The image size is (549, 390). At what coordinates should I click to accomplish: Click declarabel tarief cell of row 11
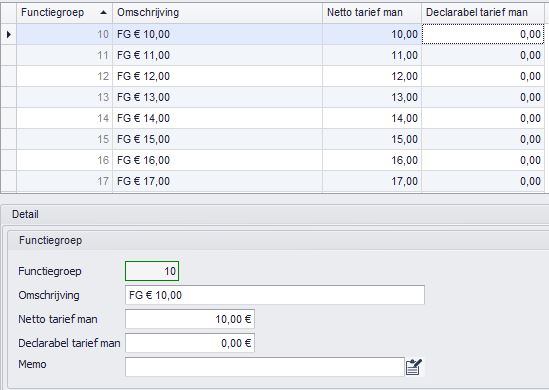(483, 55)
